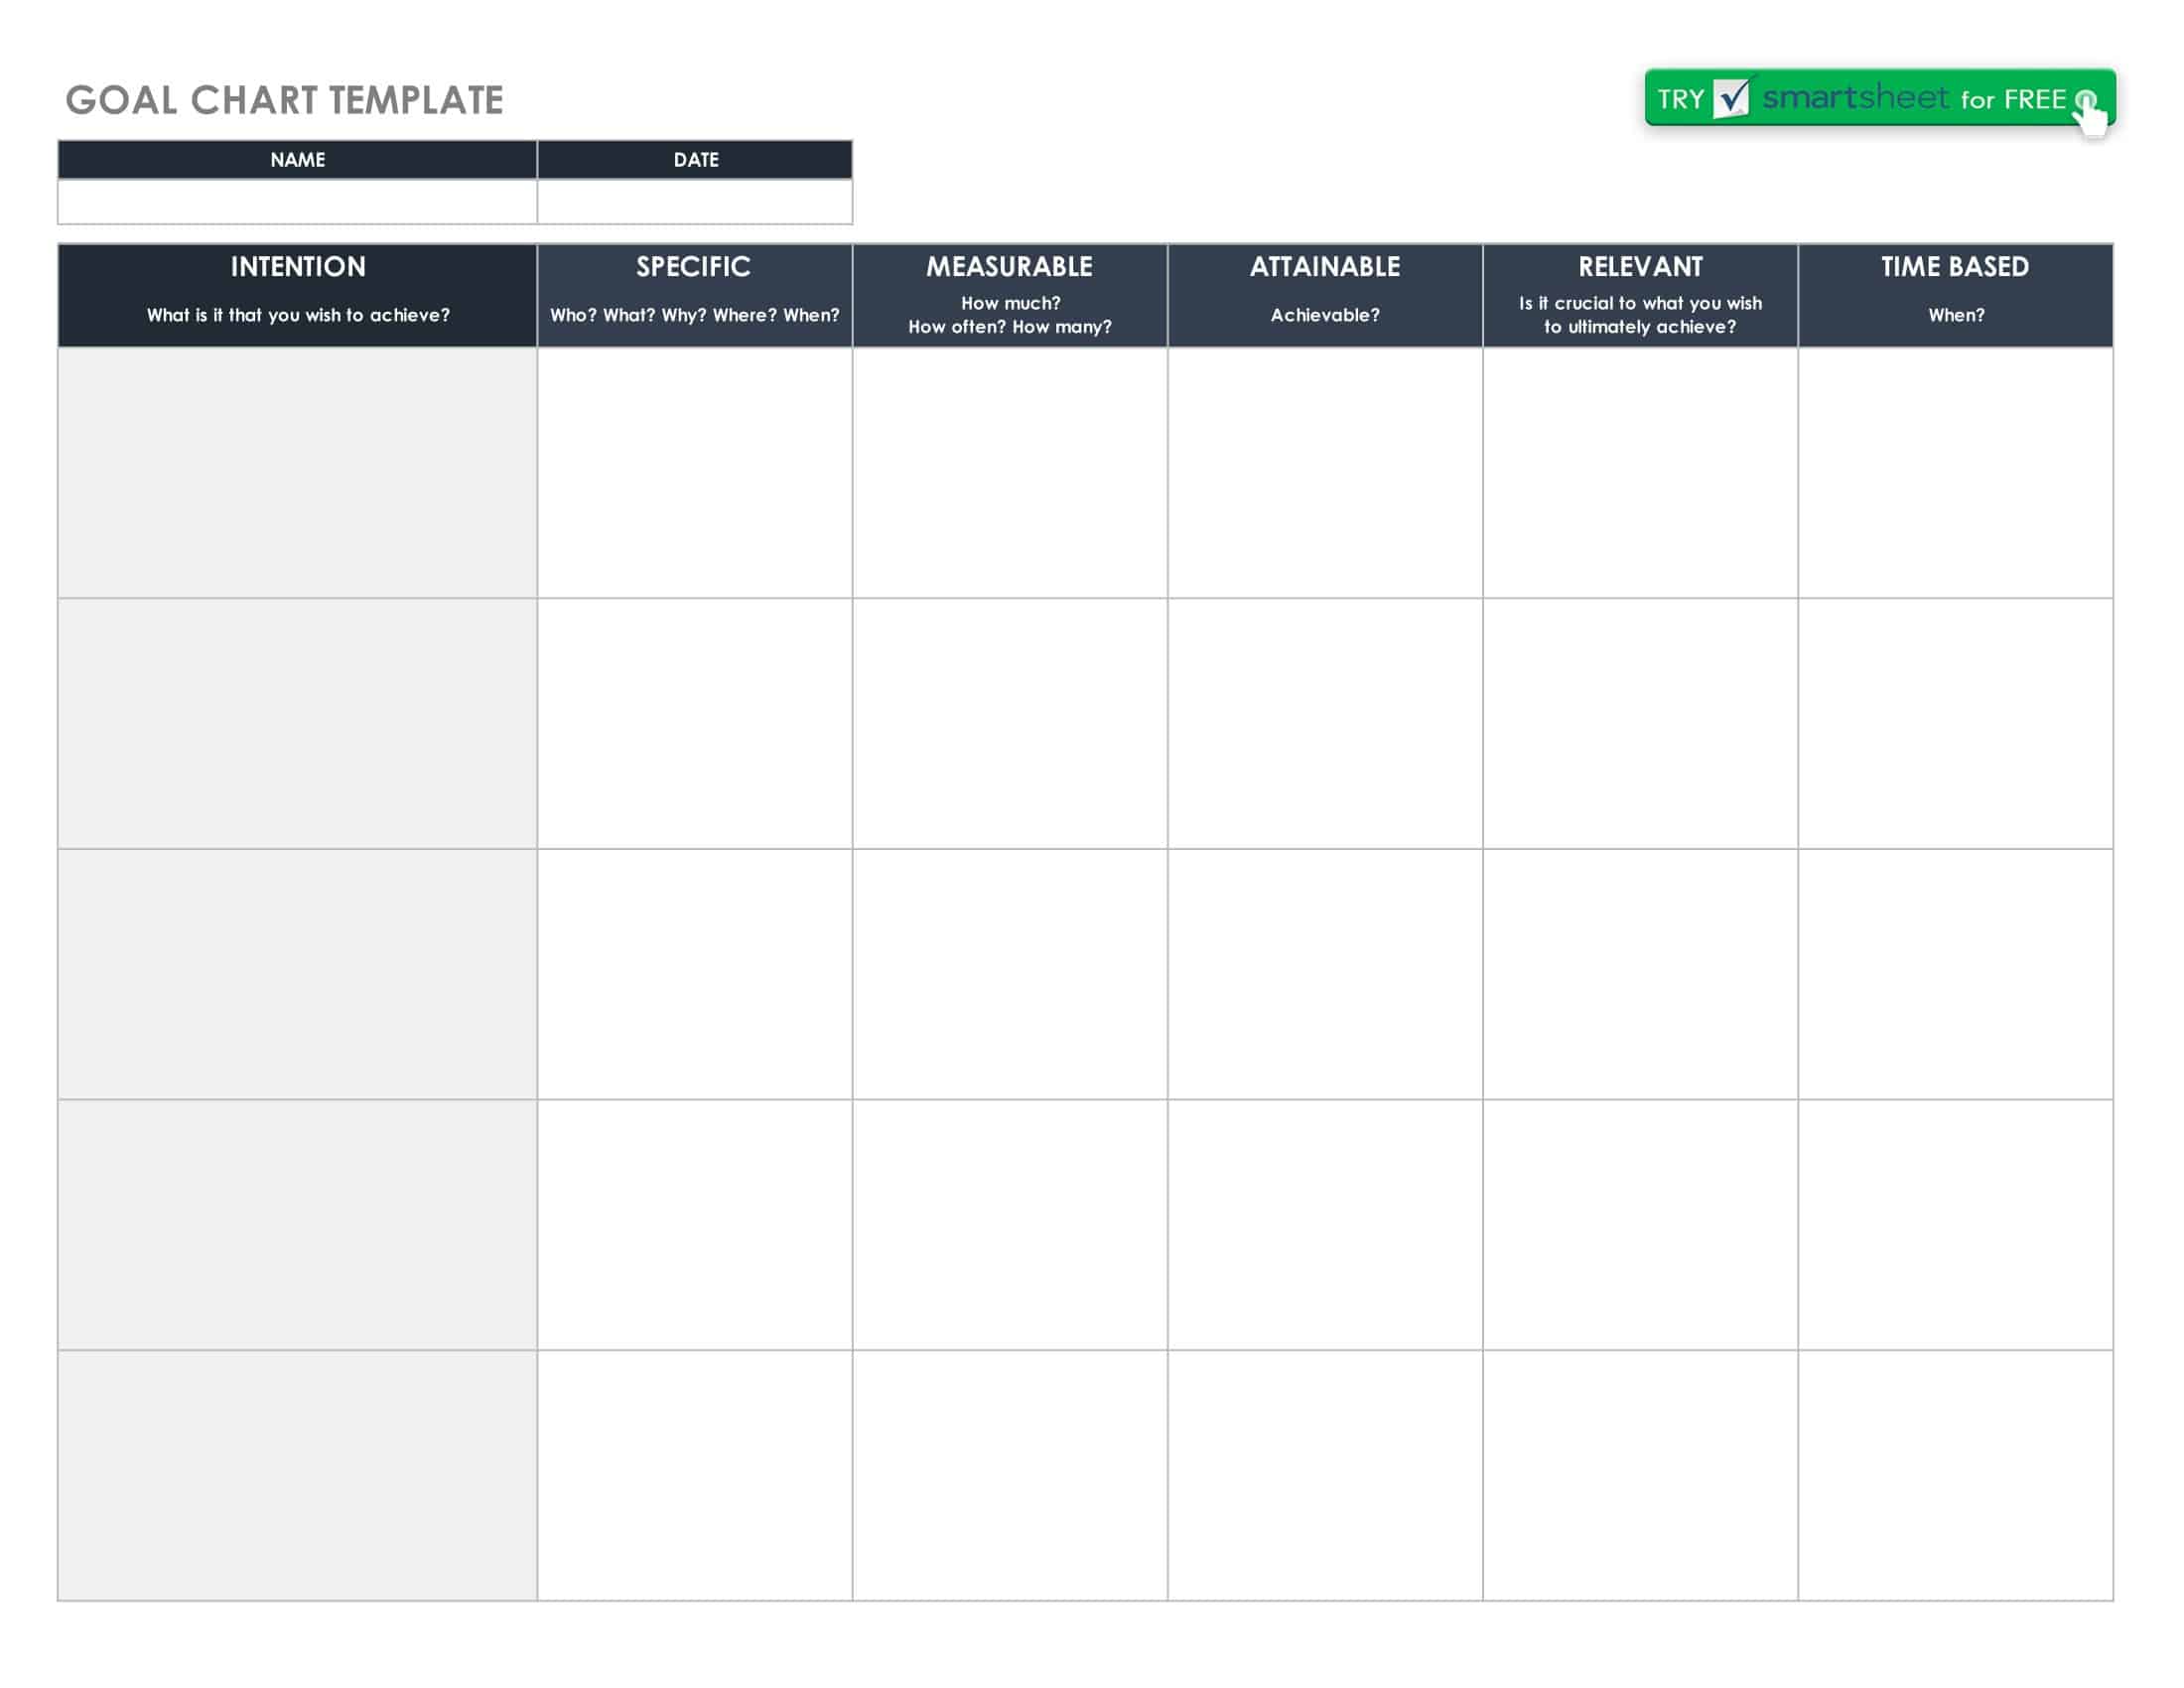This screenshot has height=1688, width=2184.
Task: Click the 'Achievable?' subtext under ATTAINABLE
Action: [x=1324, y=315]
